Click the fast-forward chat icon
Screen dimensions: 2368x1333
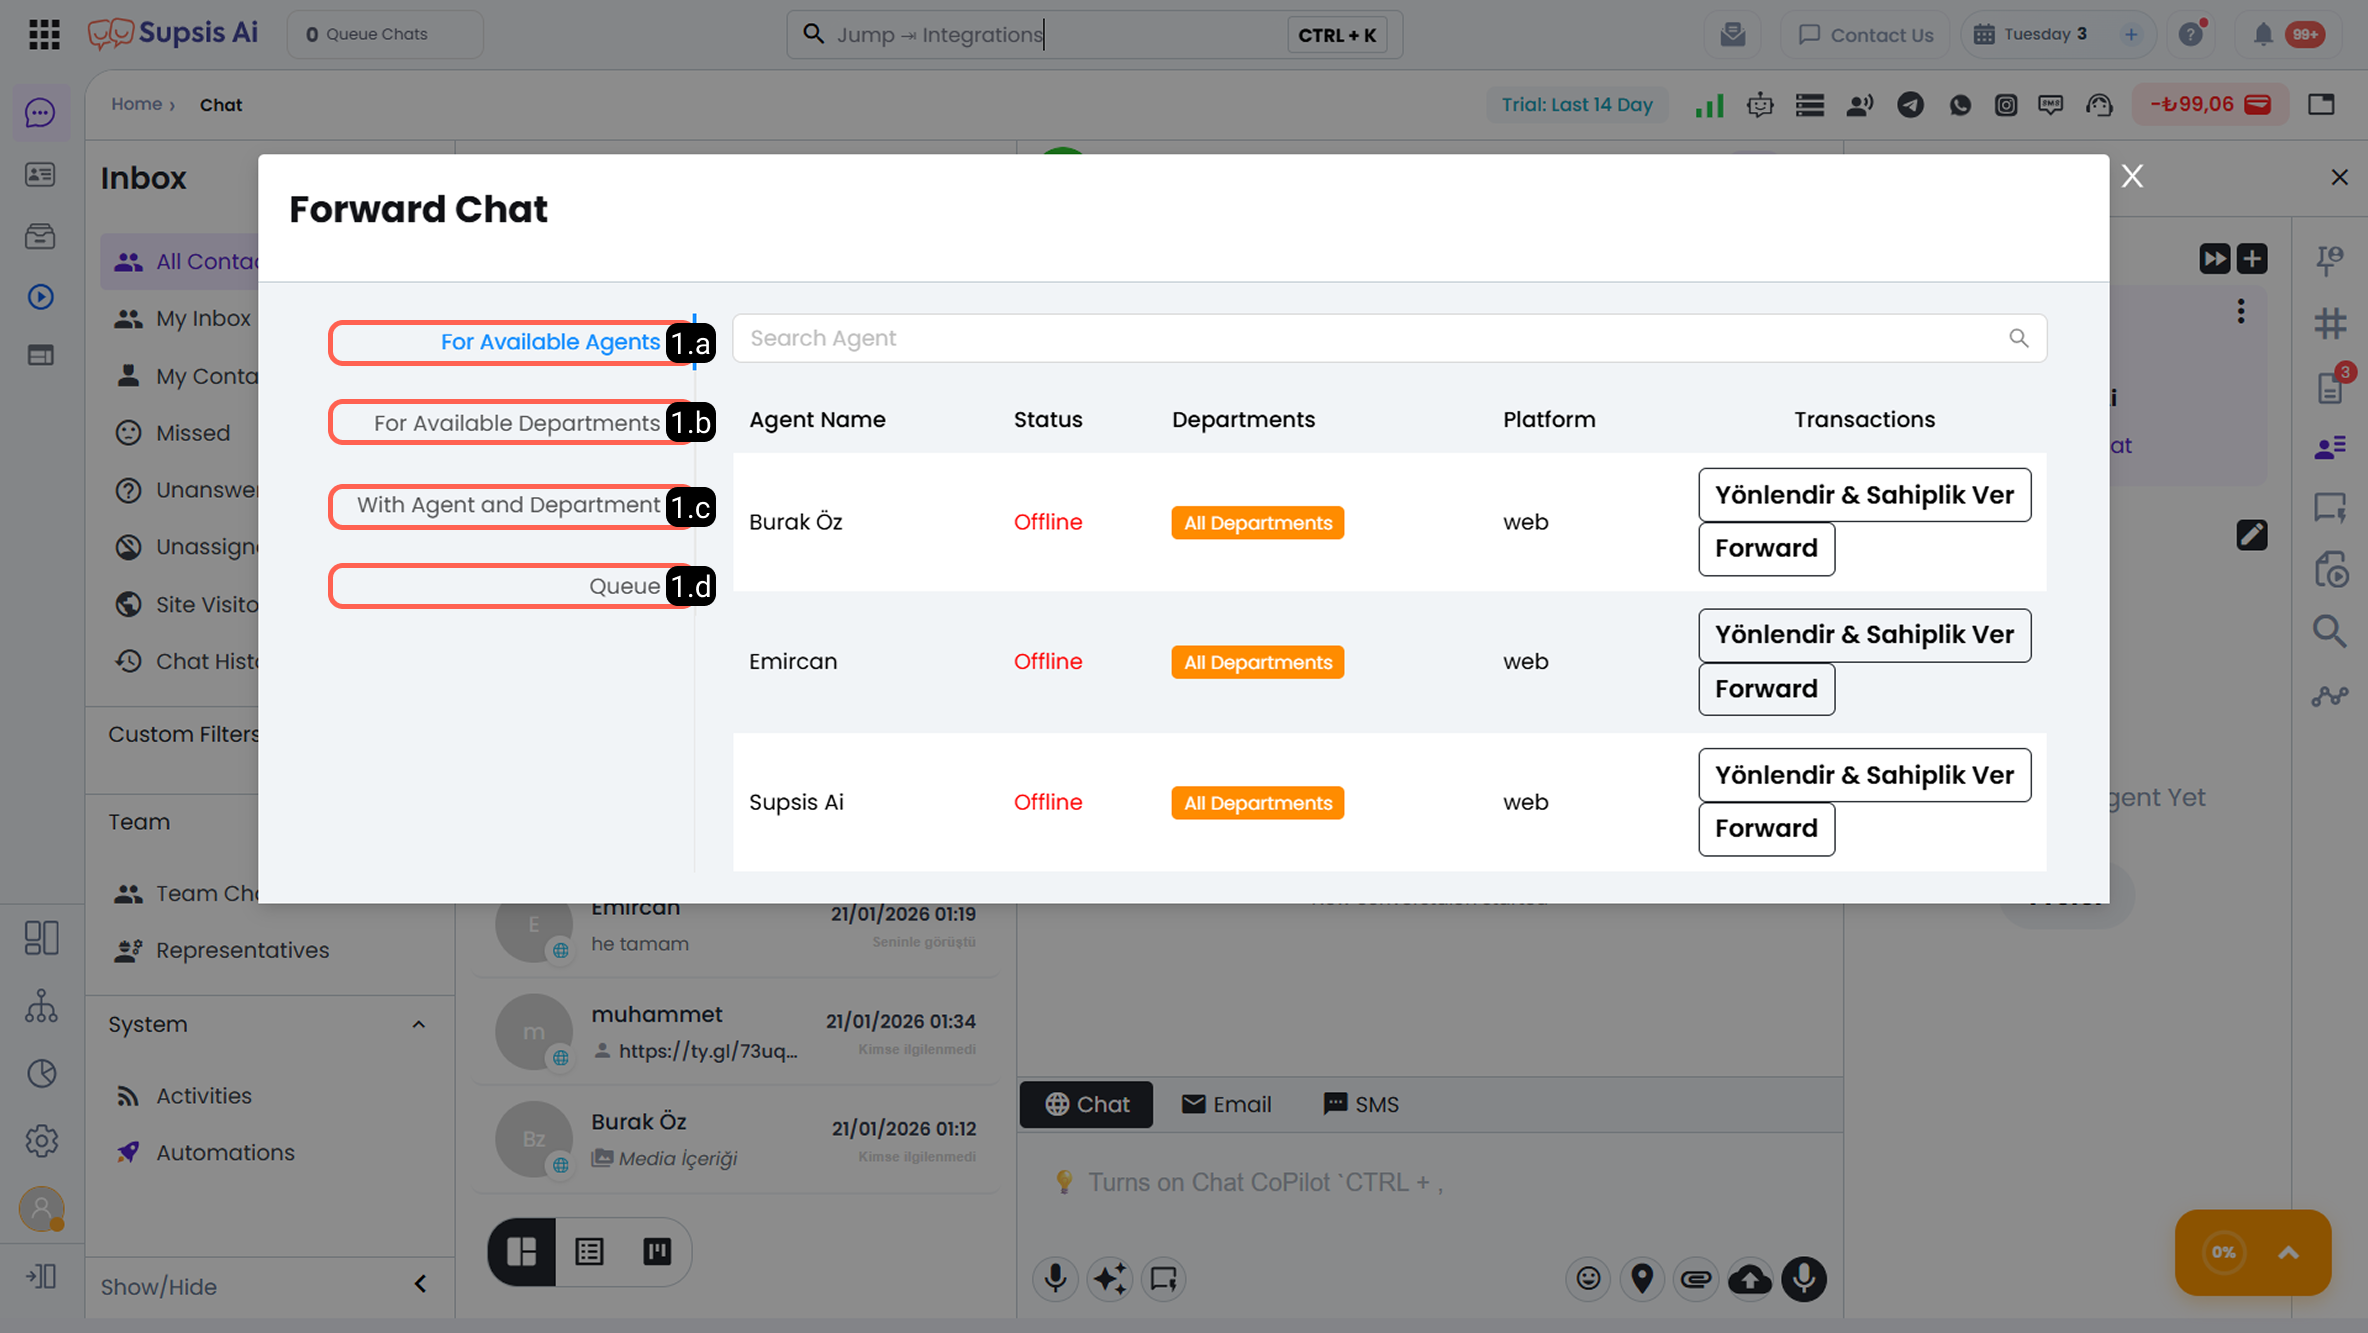[x=2214, y=259]
